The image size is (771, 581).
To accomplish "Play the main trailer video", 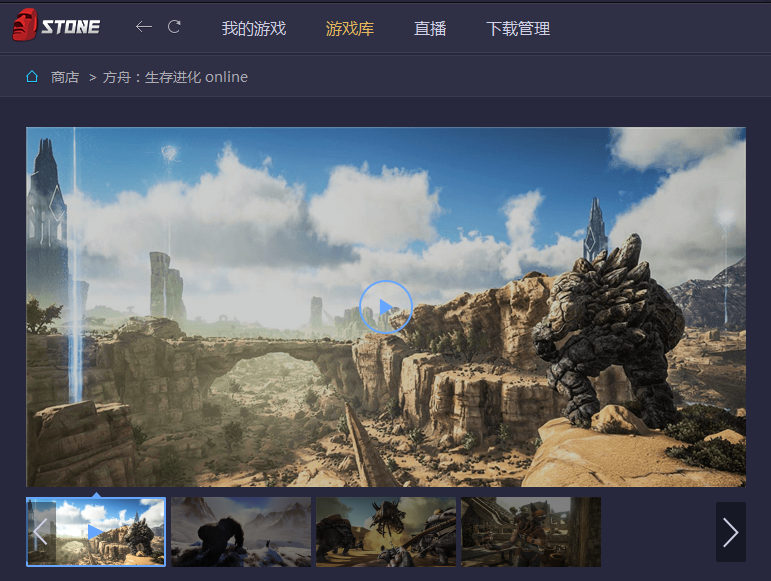I will [386, 307].
